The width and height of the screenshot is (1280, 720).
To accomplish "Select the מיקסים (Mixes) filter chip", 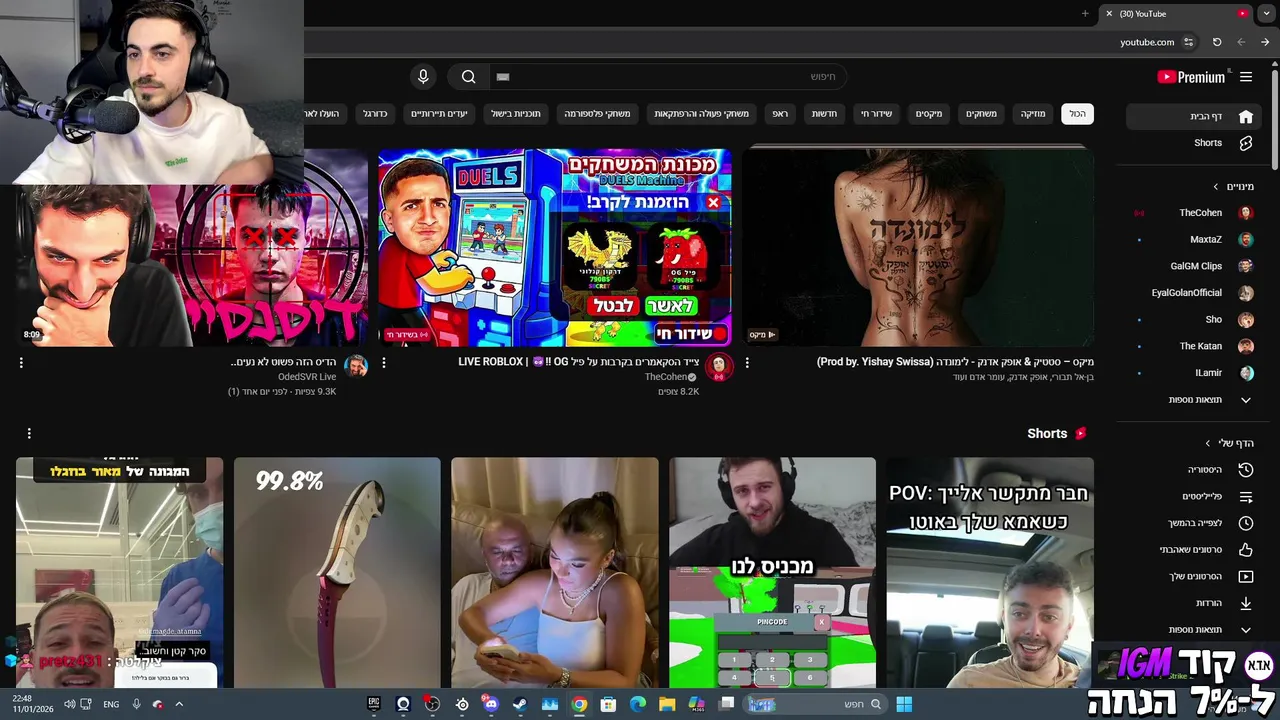I will [x=929, y=114].
